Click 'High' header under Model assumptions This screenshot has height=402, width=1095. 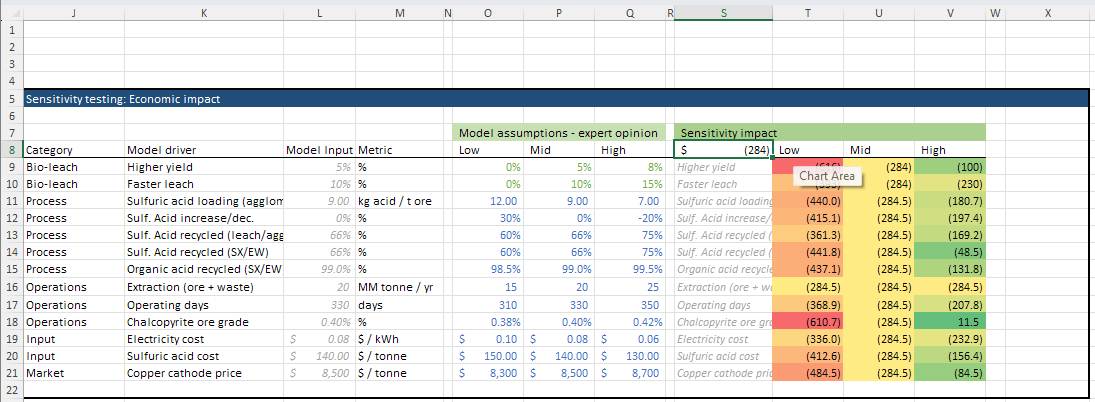point(630,149)
